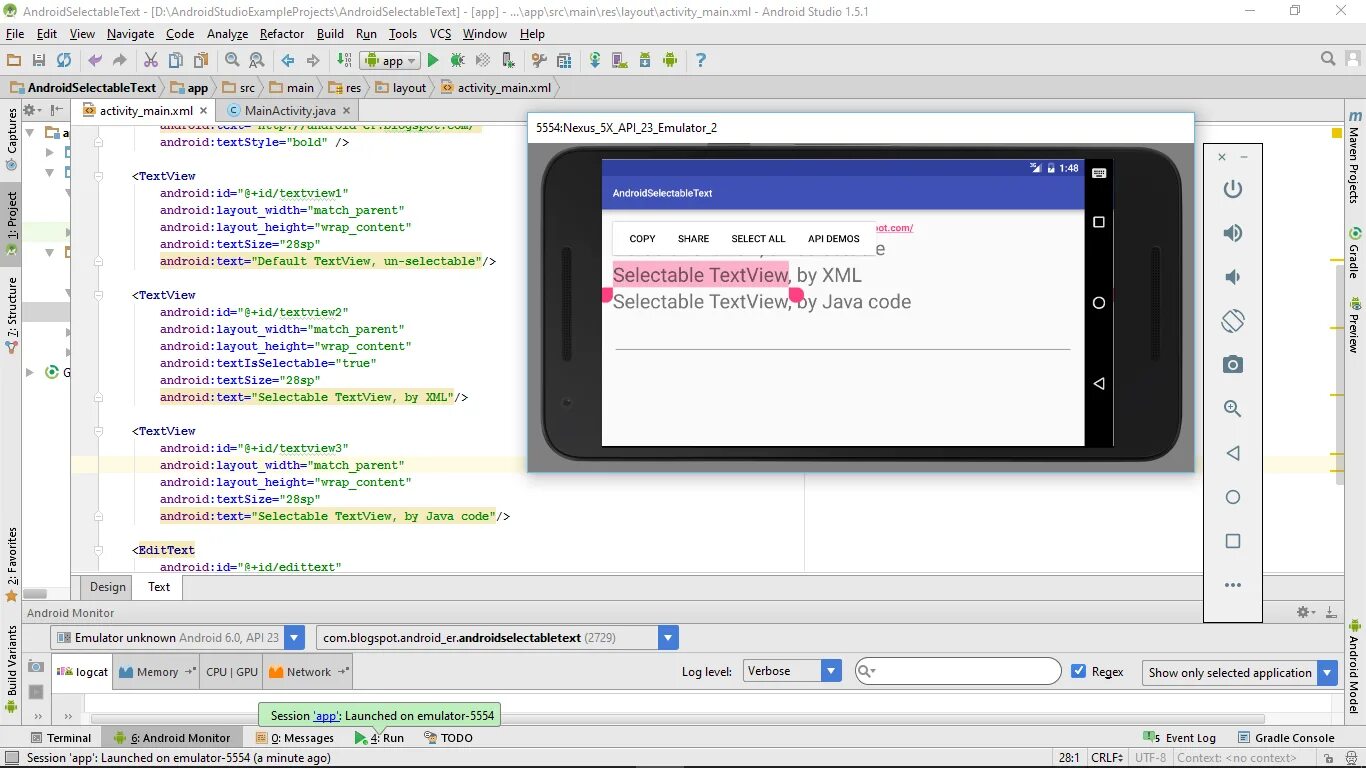This screenshot has height=768, width=1366.
Task: Click the navigate Back arrow in toolbar
Action: click(x=287, y=60)
